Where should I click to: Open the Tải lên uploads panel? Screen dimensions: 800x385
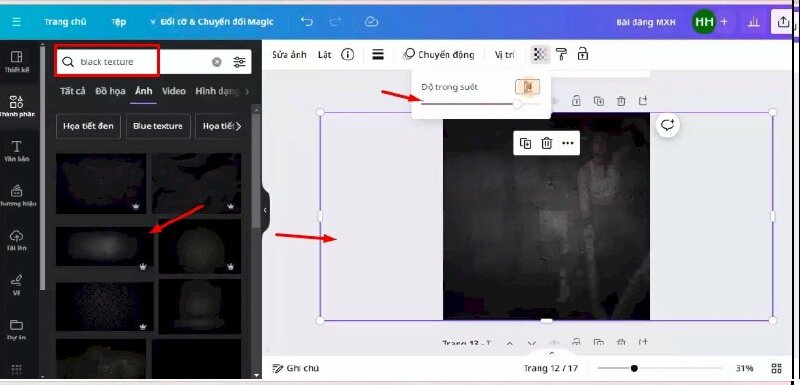(x=17, y=241)
